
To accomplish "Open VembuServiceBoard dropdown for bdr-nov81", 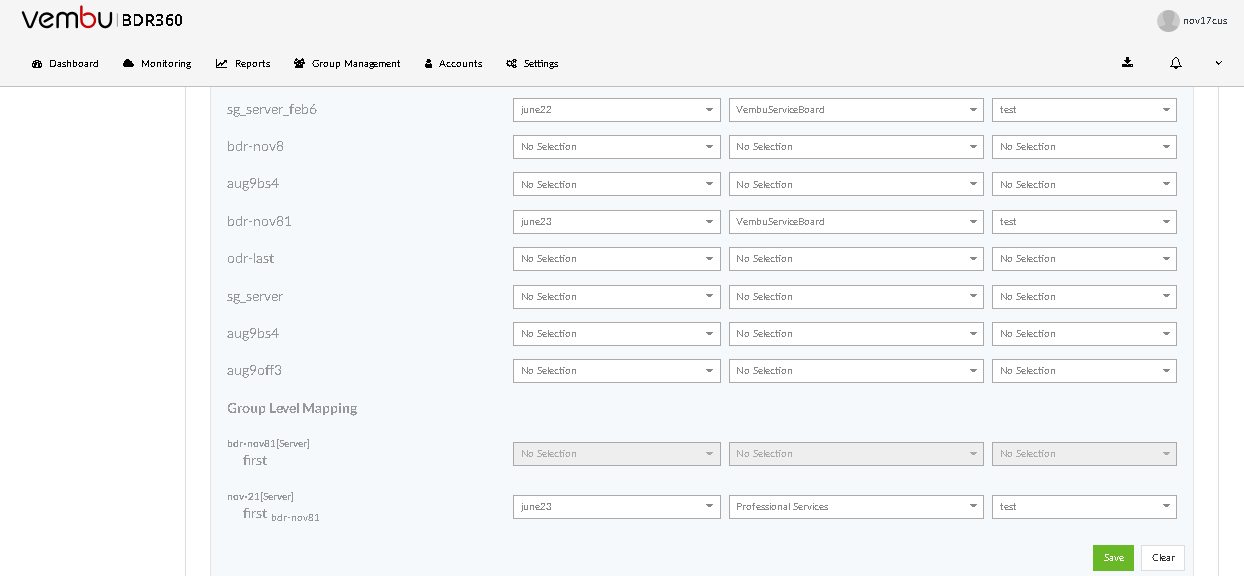I will [856, 222].
